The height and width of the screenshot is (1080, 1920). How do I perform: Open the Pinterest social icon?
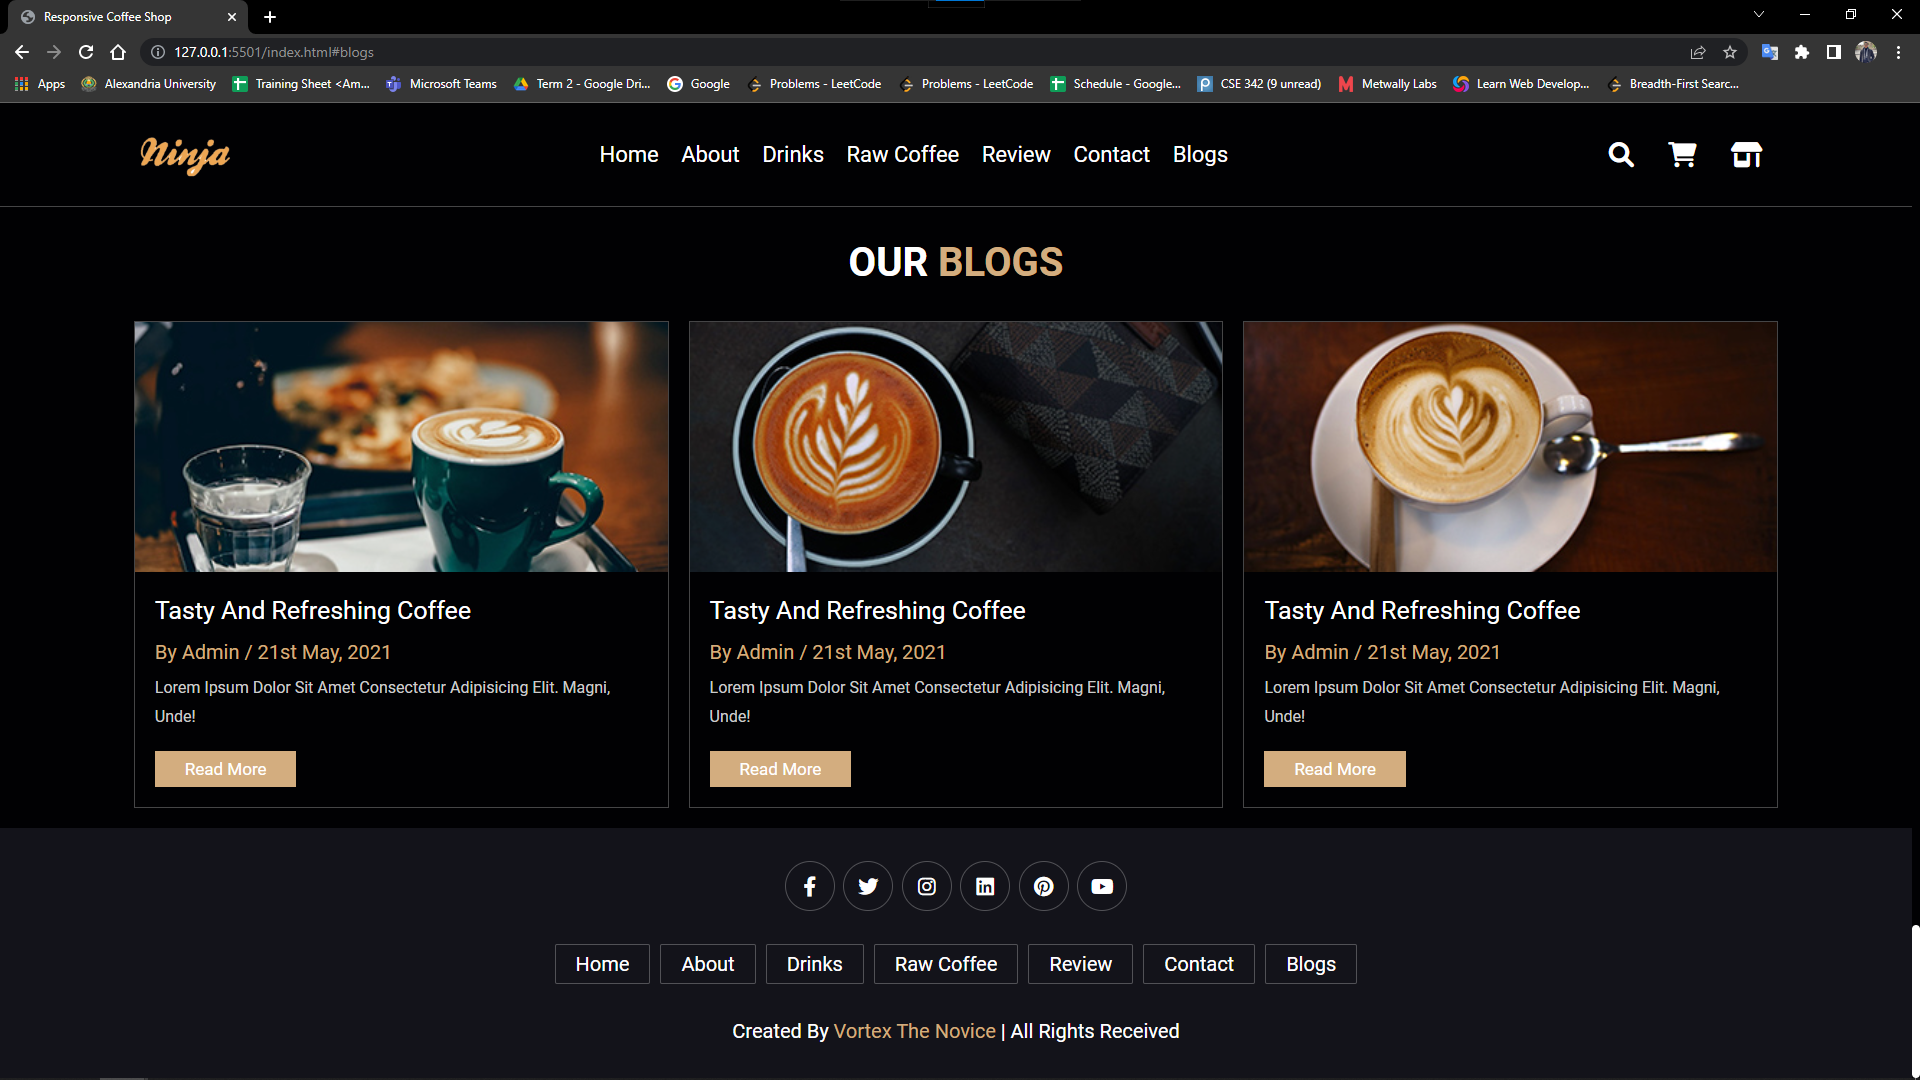(1043, 886)
